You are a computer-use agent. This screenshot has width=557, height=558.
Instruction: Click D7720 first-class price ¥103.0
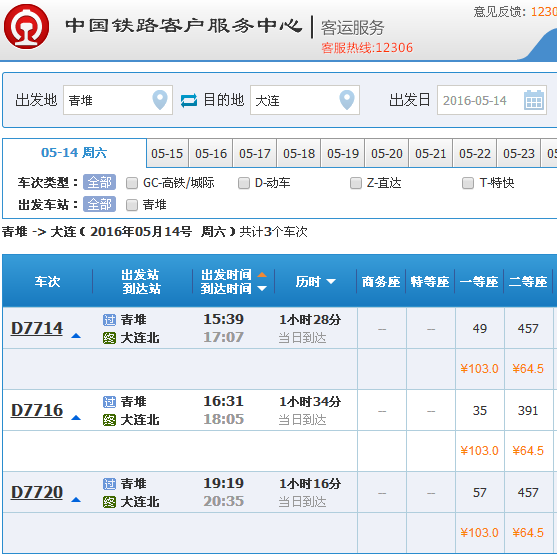(x=479, y=533)
